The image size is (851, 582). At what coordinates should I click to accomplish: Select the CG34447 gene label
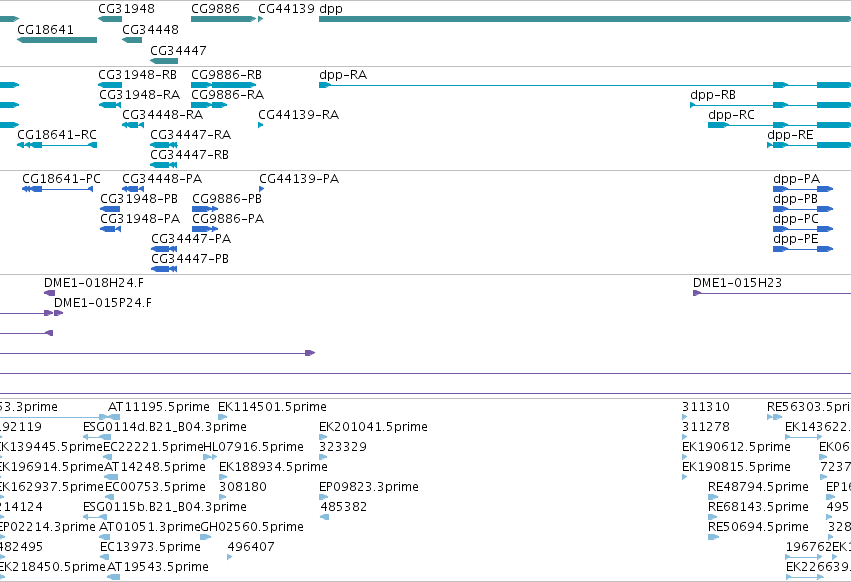point(178,50)
